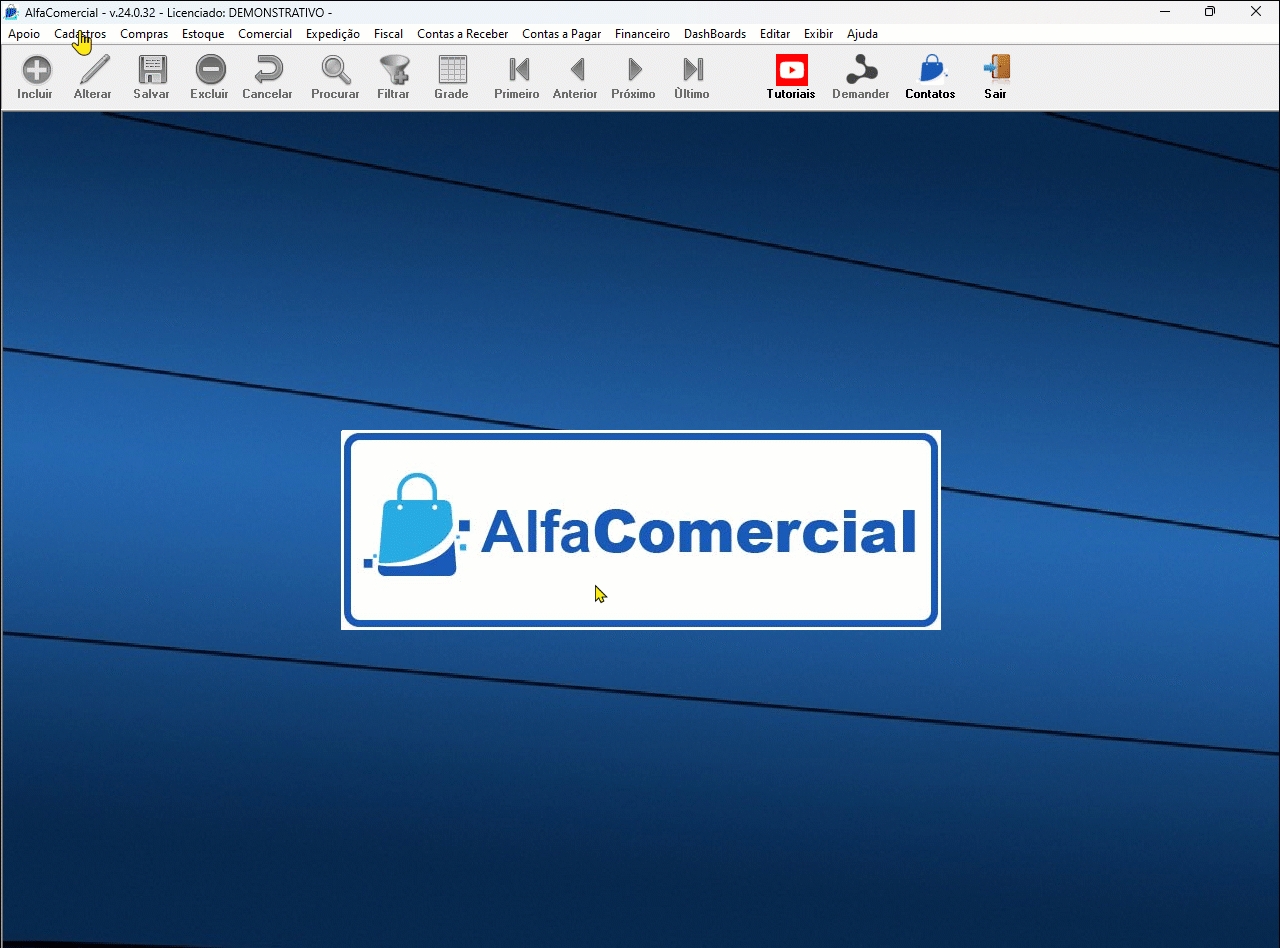Open the Cadastros menu
Image resolution: width=1280 pixels, height=948 pixels.
[80, 34]
